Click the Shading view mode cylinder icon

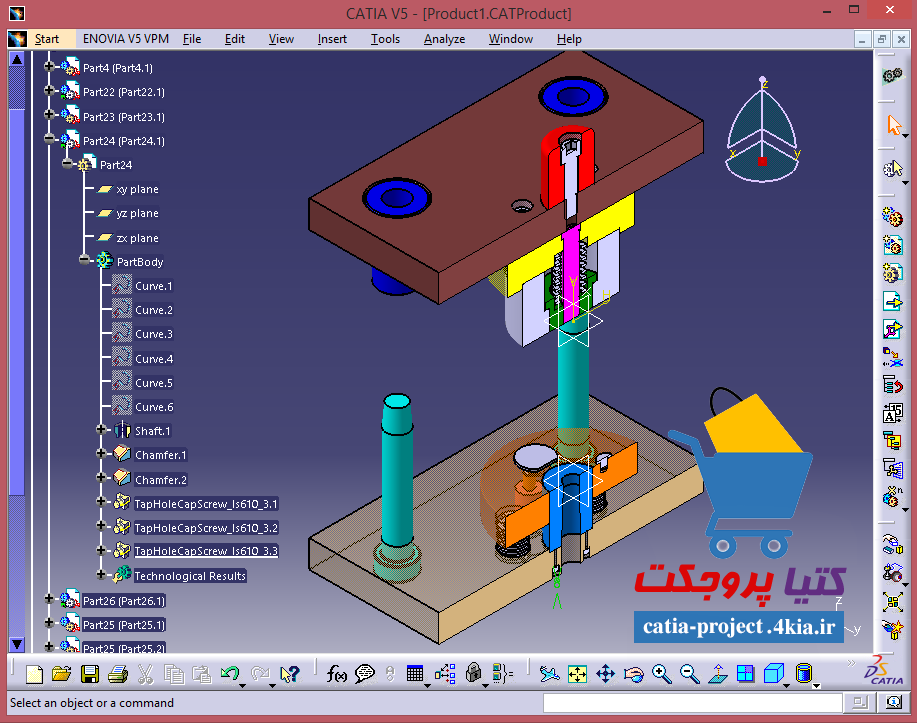[804, 673]
